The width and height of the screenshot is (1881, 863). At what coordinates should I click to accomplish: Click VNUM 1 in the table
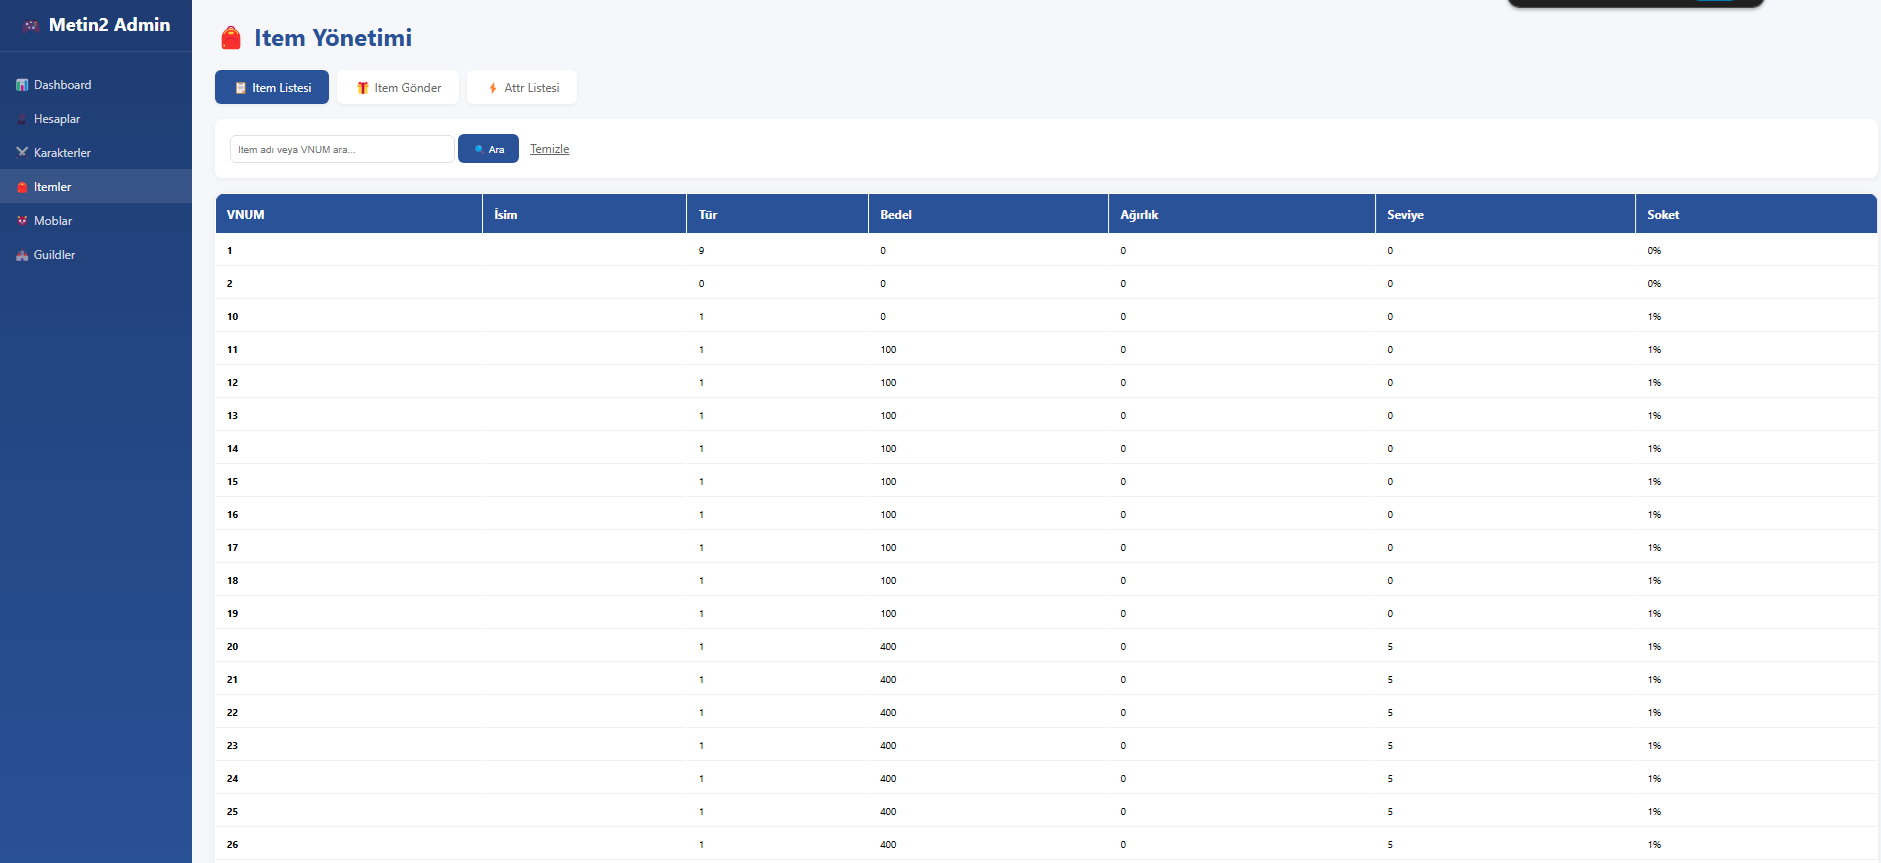point(229,251)
